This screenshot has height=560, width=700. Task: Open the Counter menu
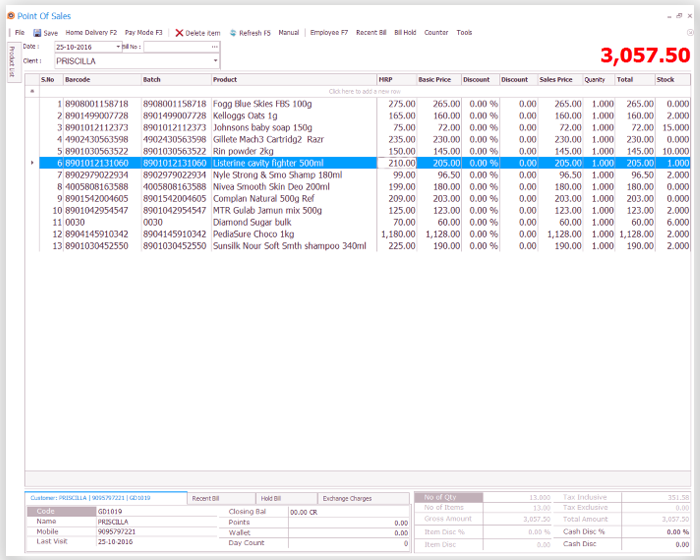436,33
